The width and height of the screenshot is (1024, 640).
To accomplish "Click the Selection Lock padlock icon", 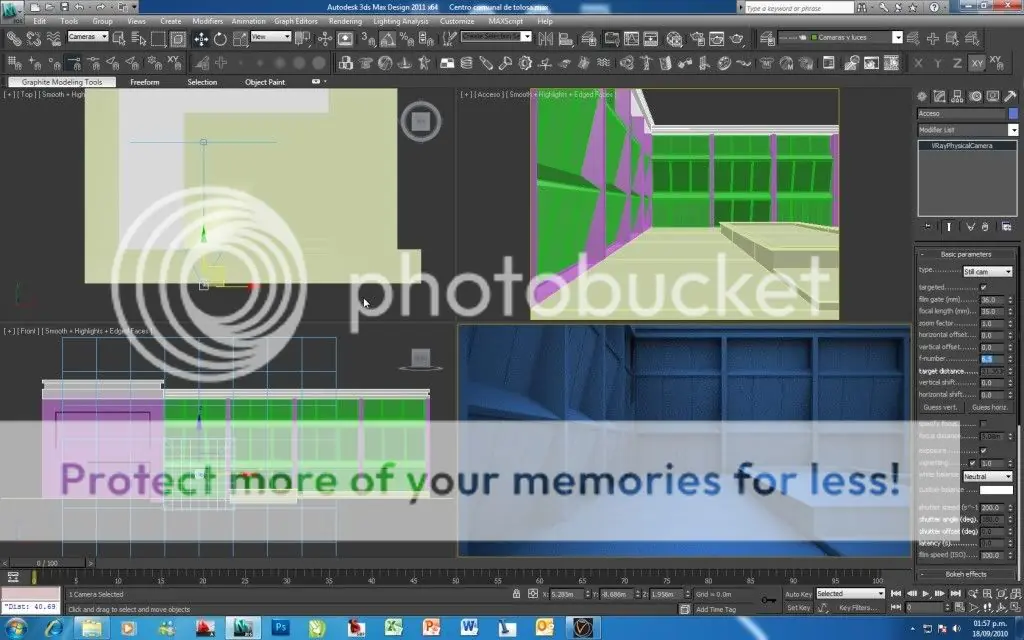I will coord(516,594).
